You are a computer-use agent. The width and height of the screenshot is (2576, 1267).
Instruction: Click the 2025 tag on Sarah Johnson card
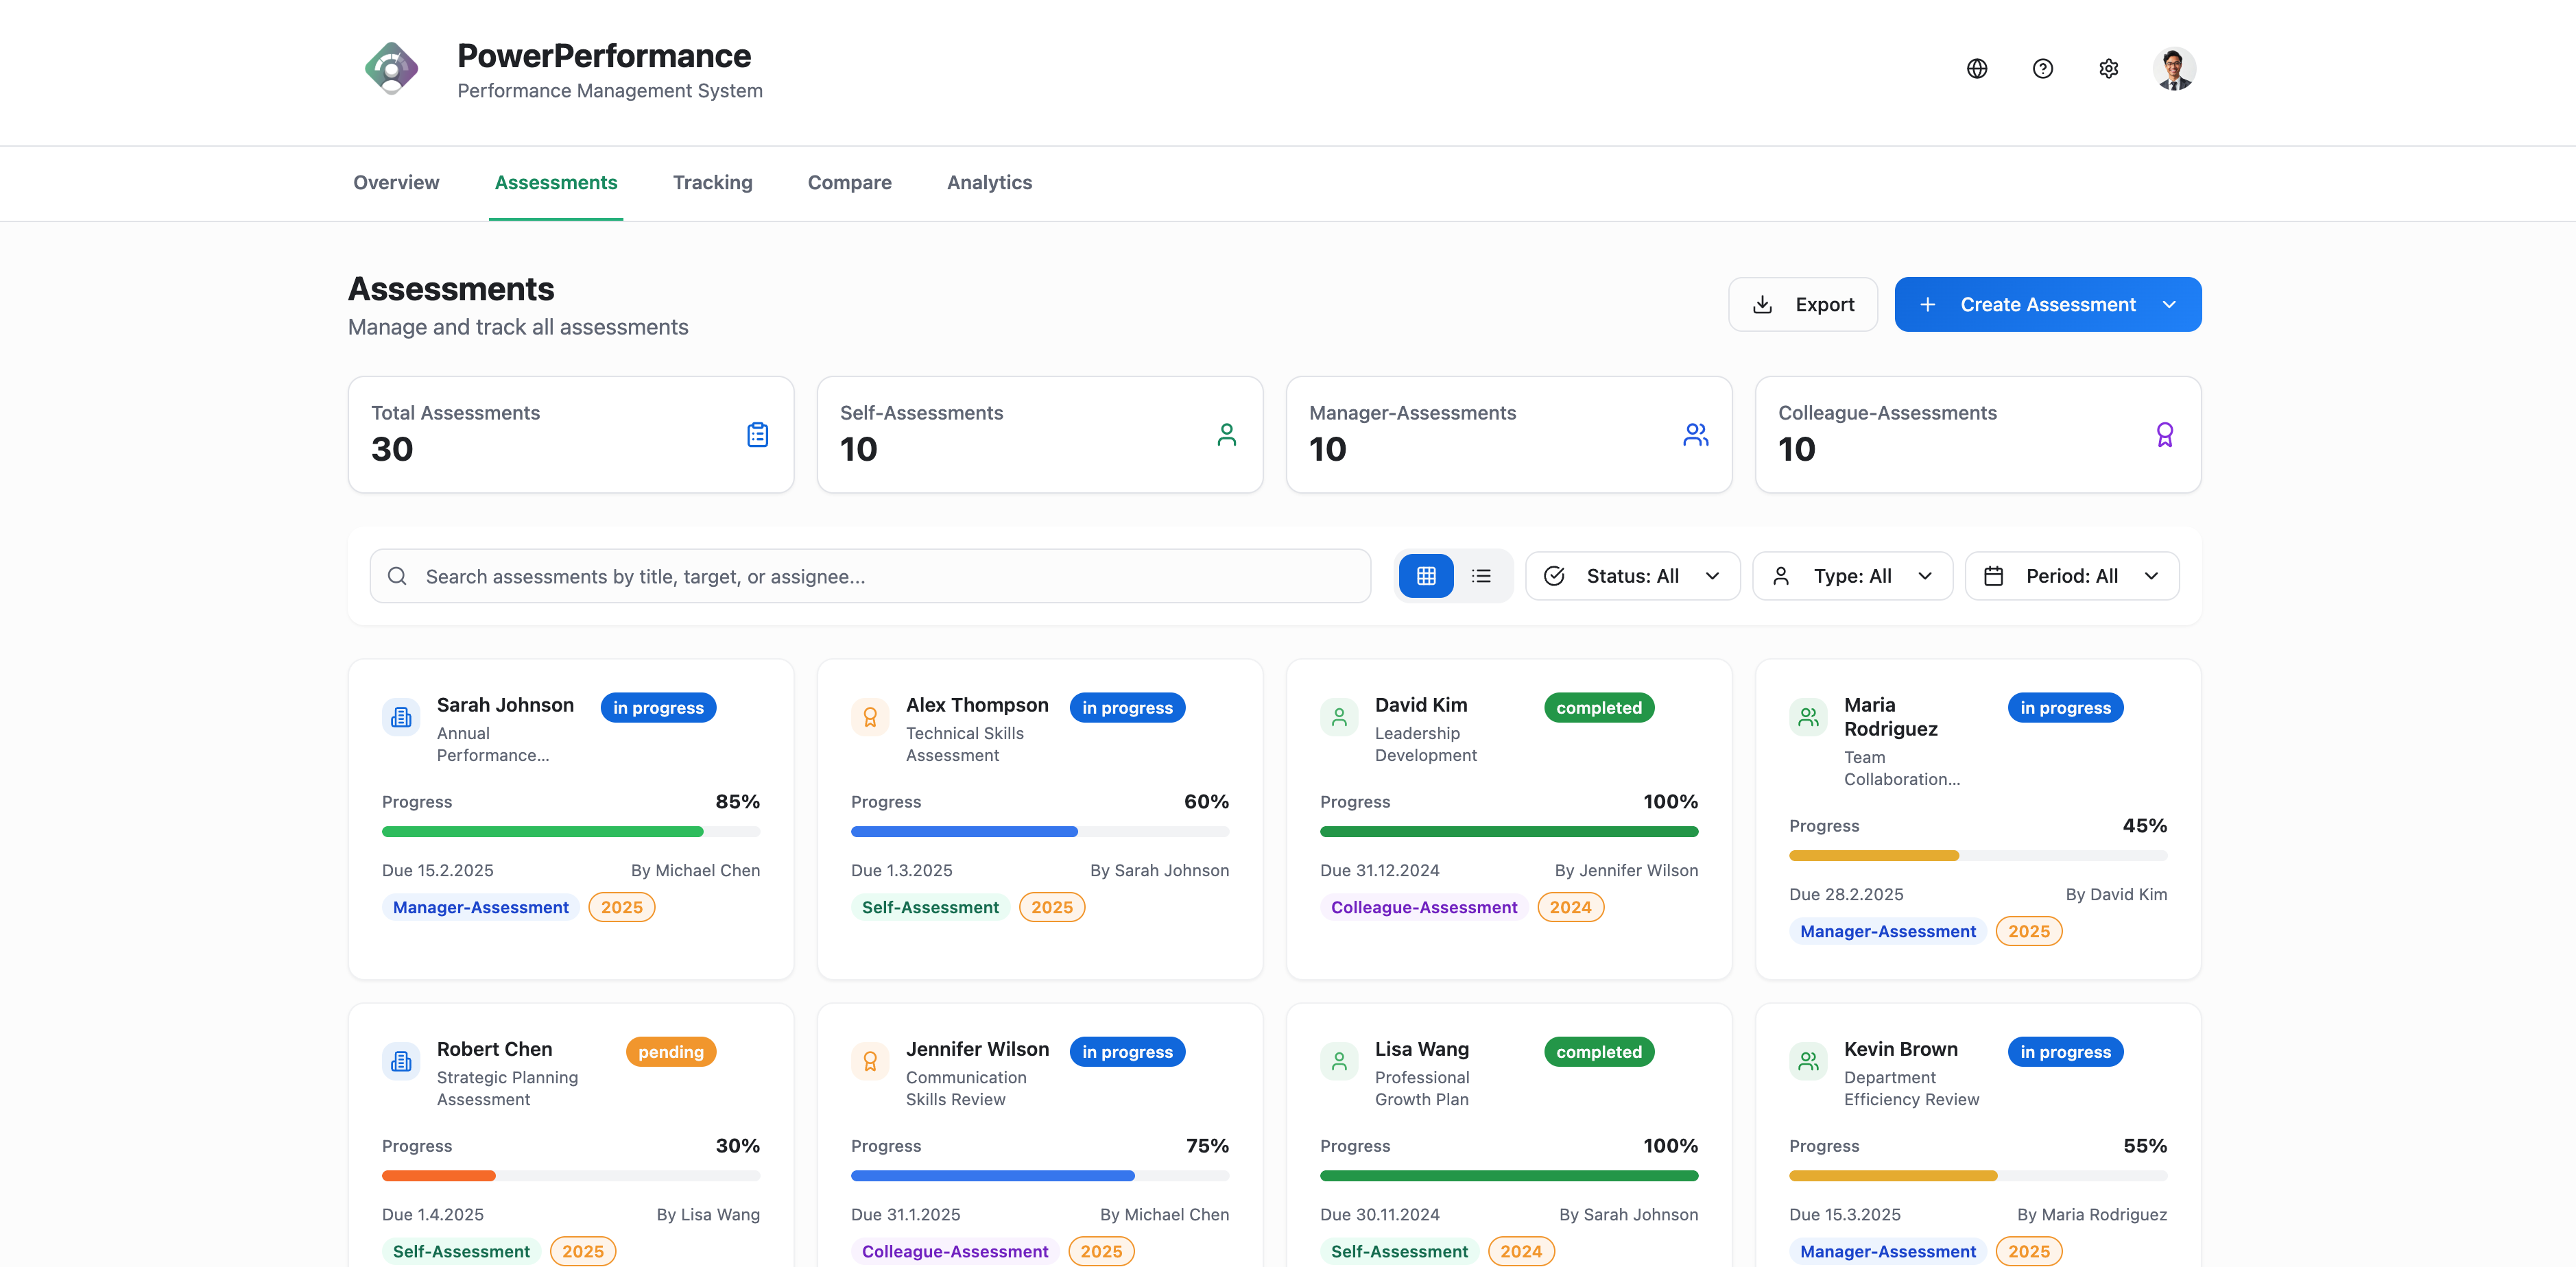click(x=621, y=907)
